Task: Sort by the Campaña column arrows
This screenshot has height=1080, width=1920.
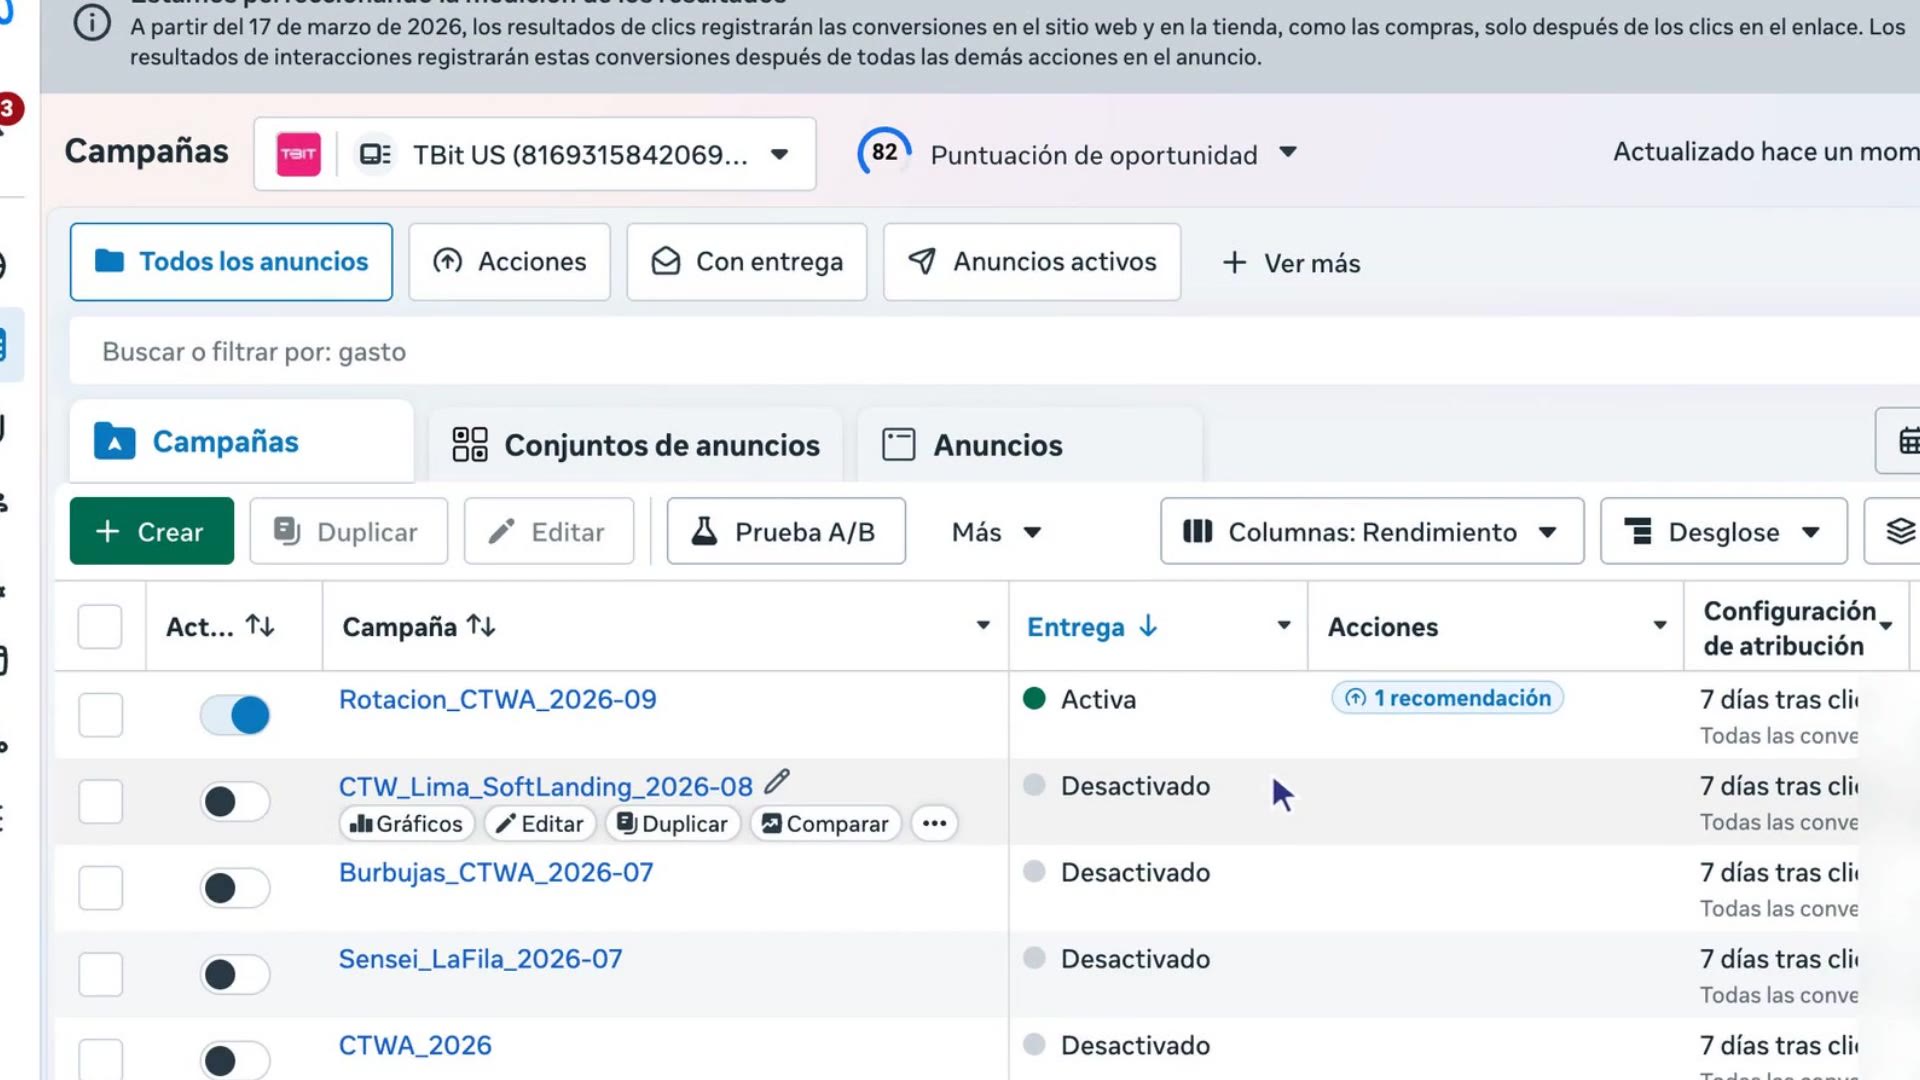Action: [x=481, y=626]
